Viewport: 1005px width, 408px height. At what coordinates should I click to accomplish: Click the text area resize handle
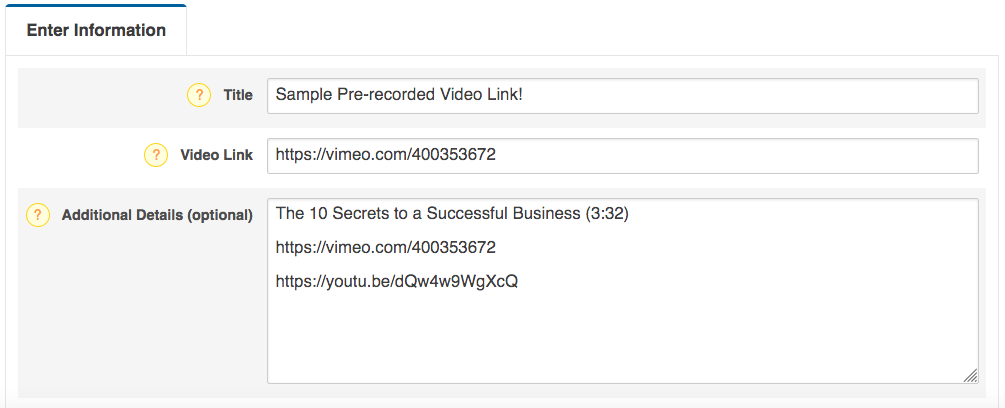970,376
